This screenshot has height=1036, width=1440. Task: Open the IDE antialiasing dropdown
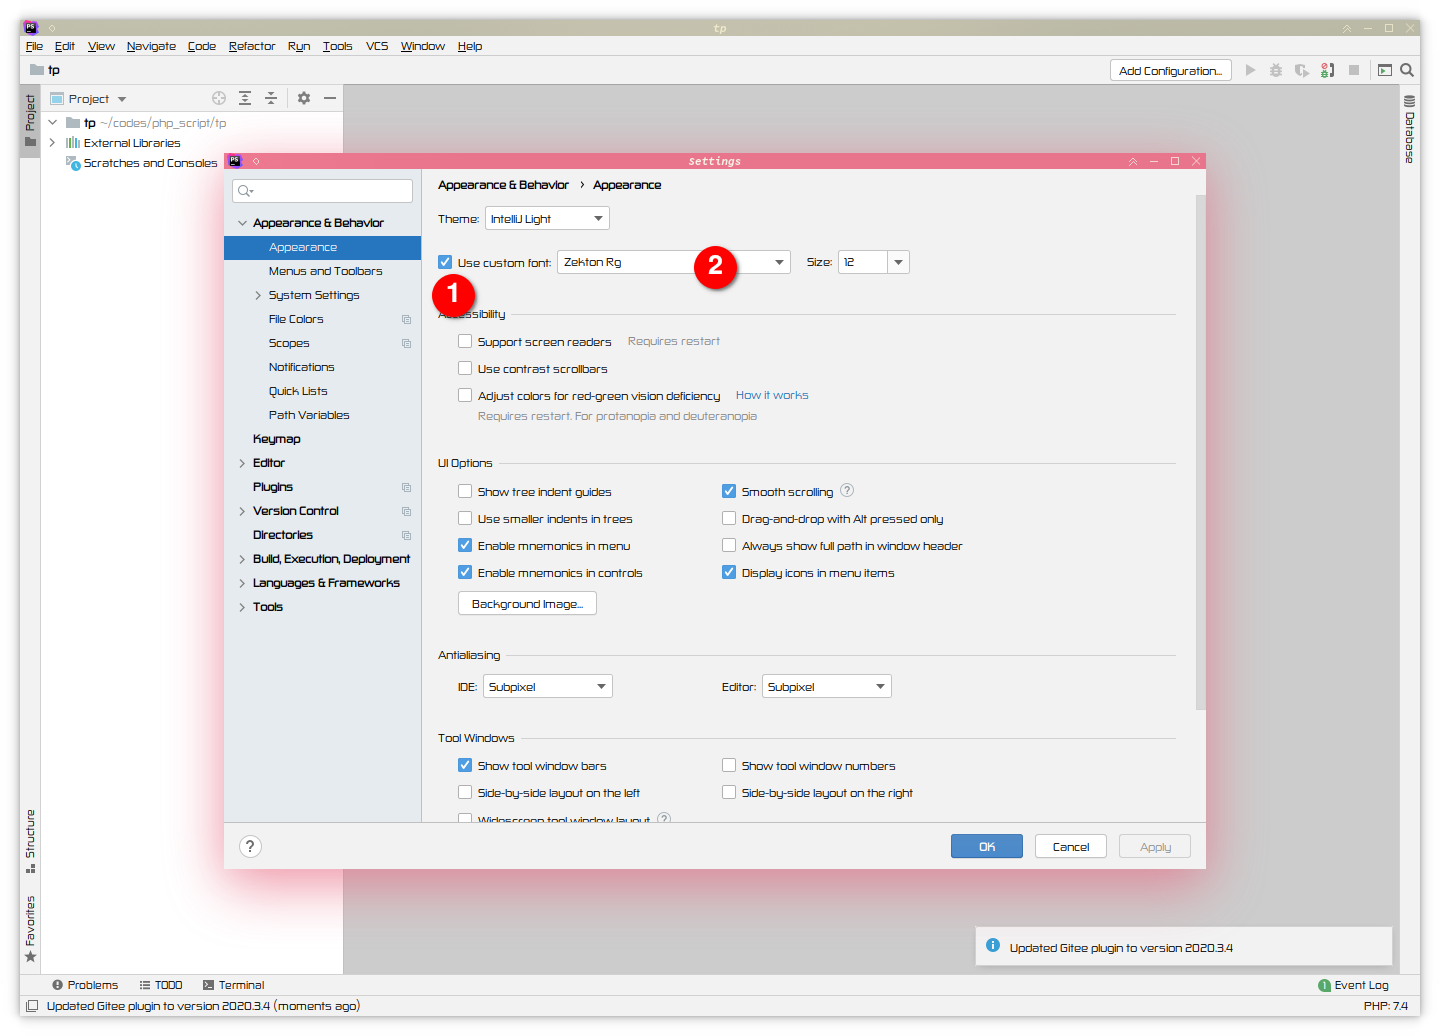click(x=548, y=687)
